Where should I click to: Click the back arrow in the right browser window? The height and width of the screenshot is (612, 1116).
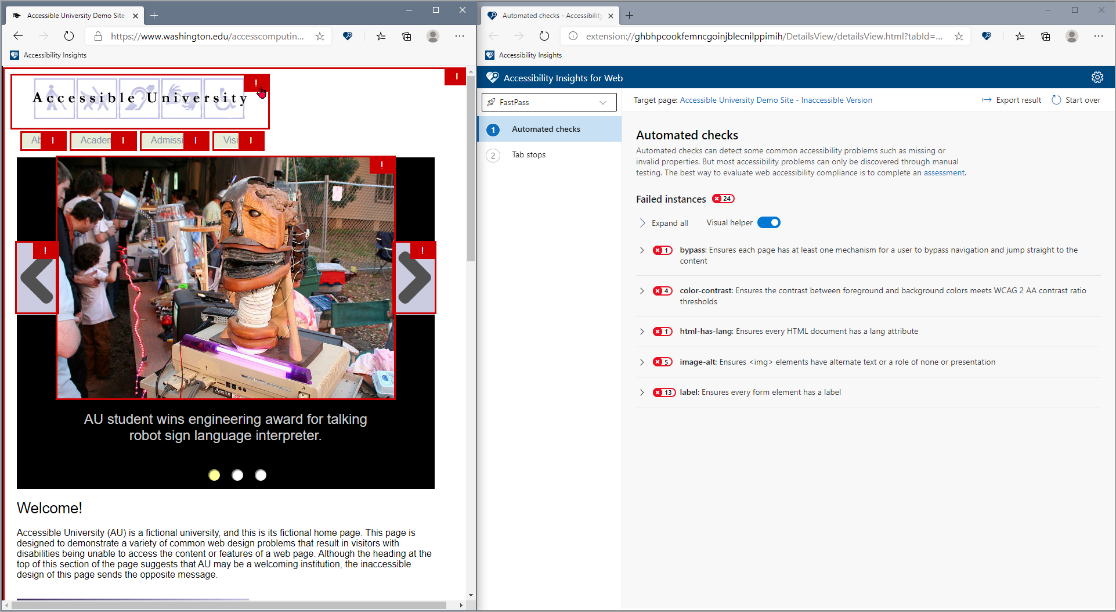[495, 35]
